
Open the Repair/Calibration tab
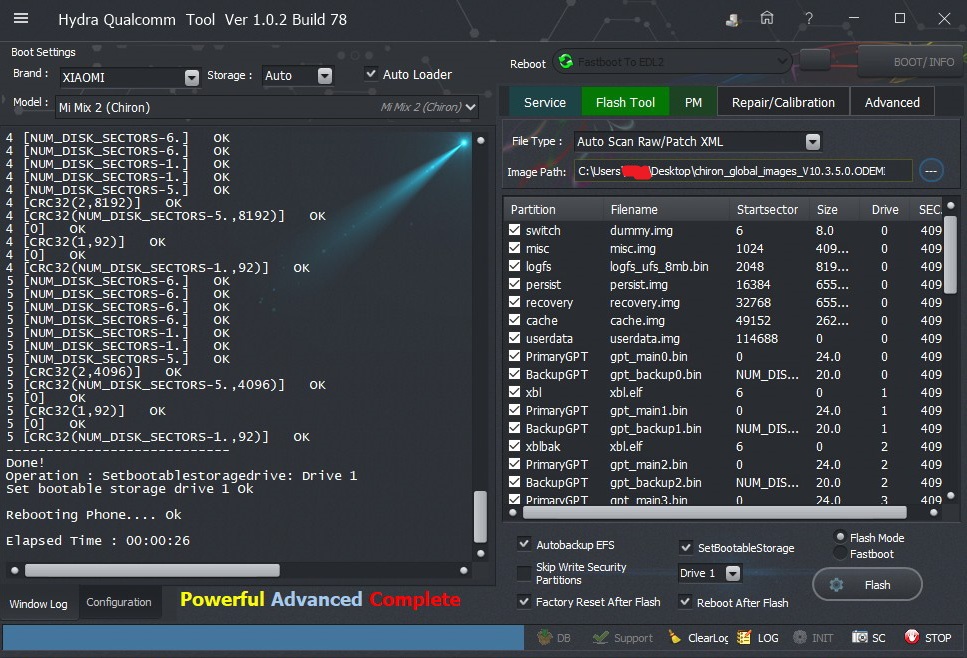coord(783,102)
